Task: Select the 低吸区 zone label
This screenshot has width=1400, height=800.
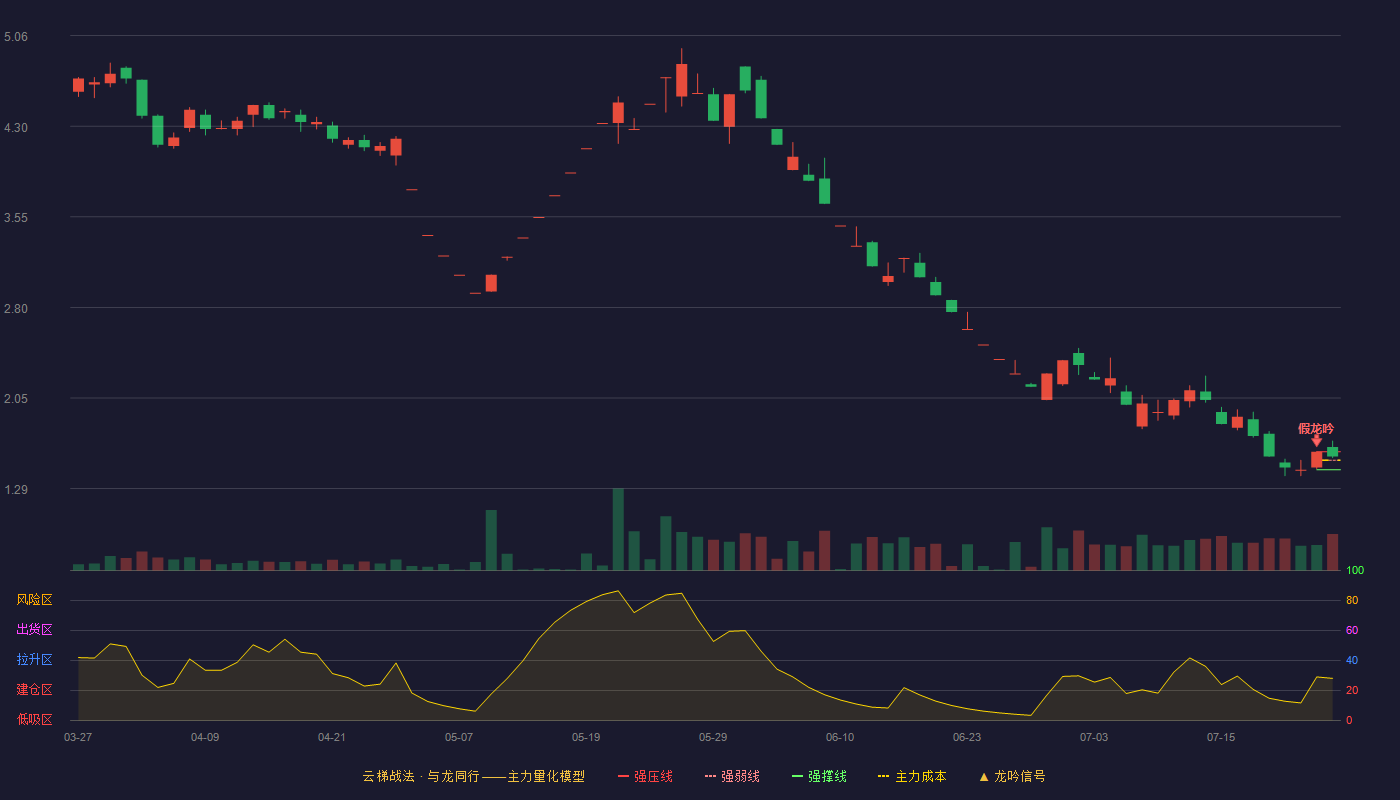Action: (x=34, y=719)
